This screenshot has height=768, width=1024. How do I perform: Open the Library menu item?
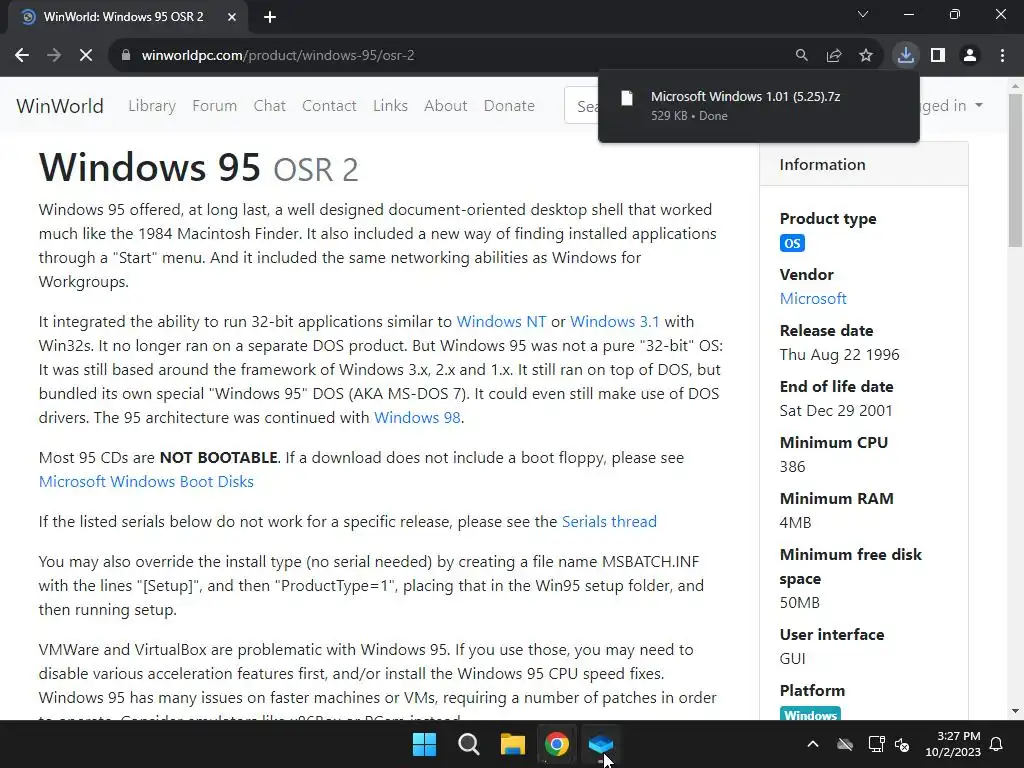click(152, 106)
